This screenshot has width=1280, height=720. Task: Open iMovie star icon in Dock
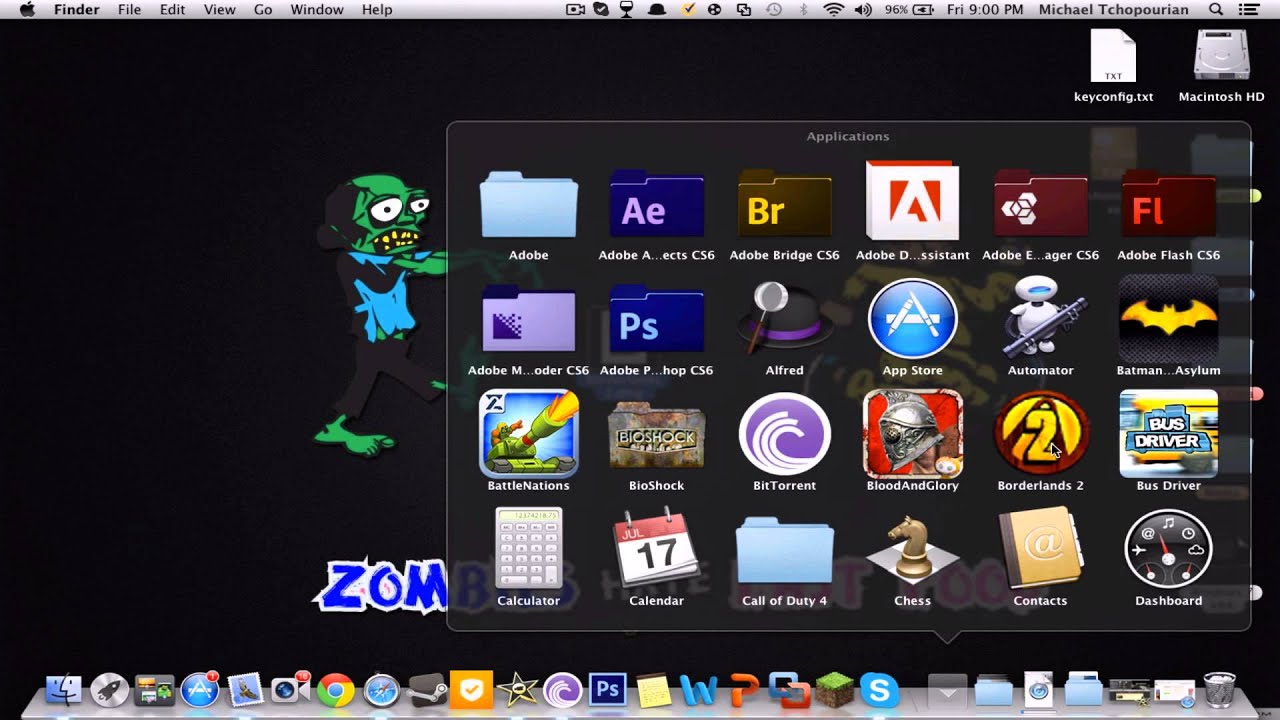coord(517,690)
